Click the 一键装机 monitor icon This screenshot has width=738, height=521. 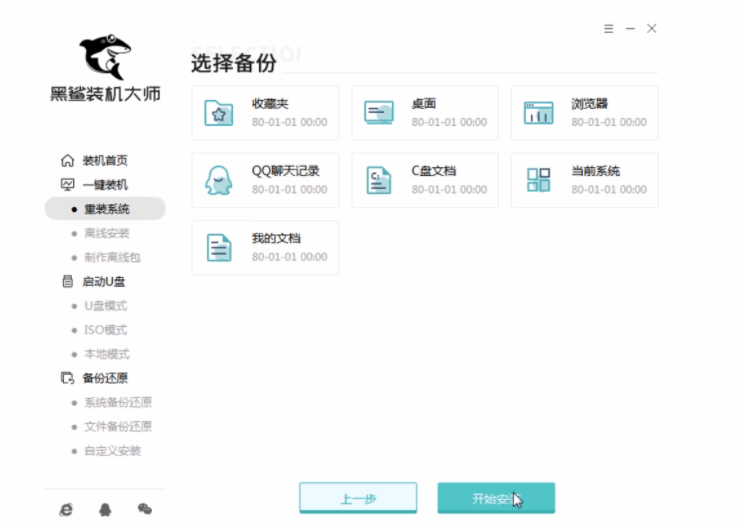tap(67, 184)
